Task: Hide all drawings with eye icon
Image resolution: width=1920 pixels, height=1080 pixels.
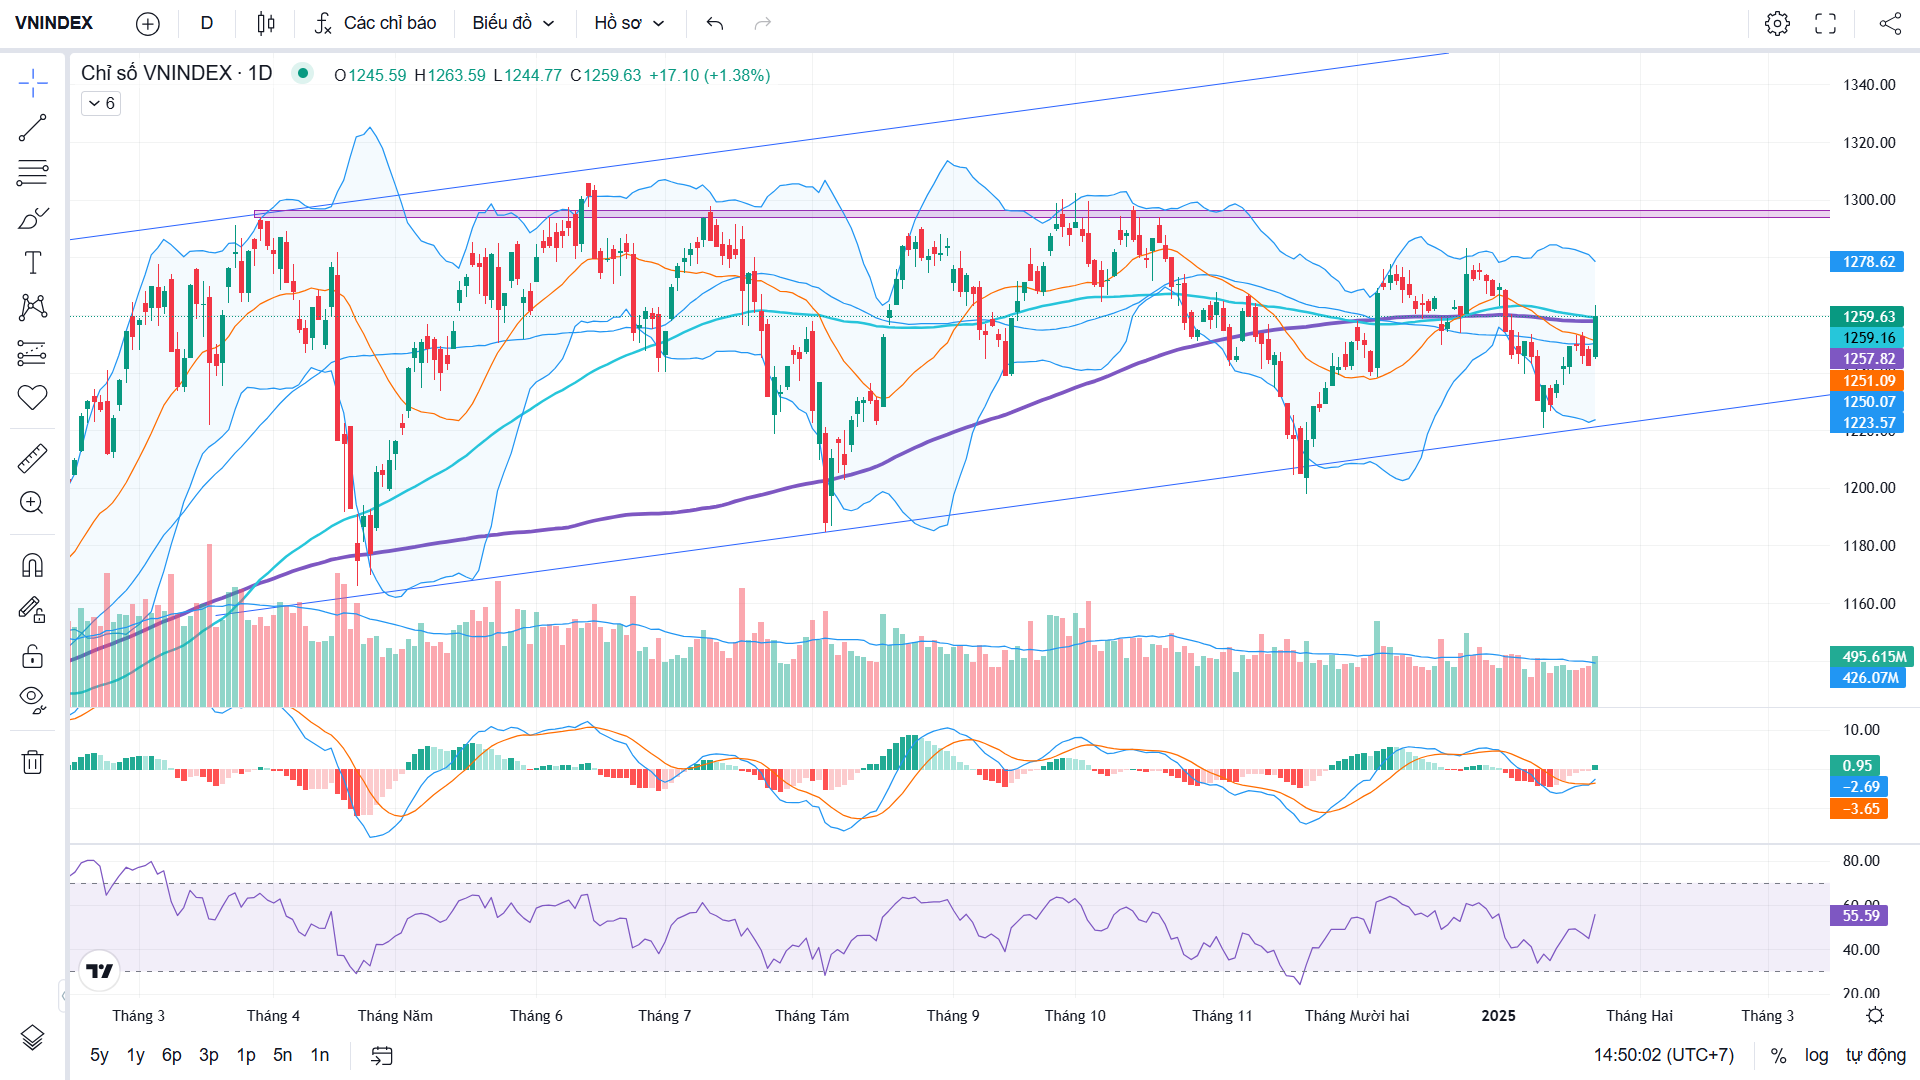Action: point(32,699)
